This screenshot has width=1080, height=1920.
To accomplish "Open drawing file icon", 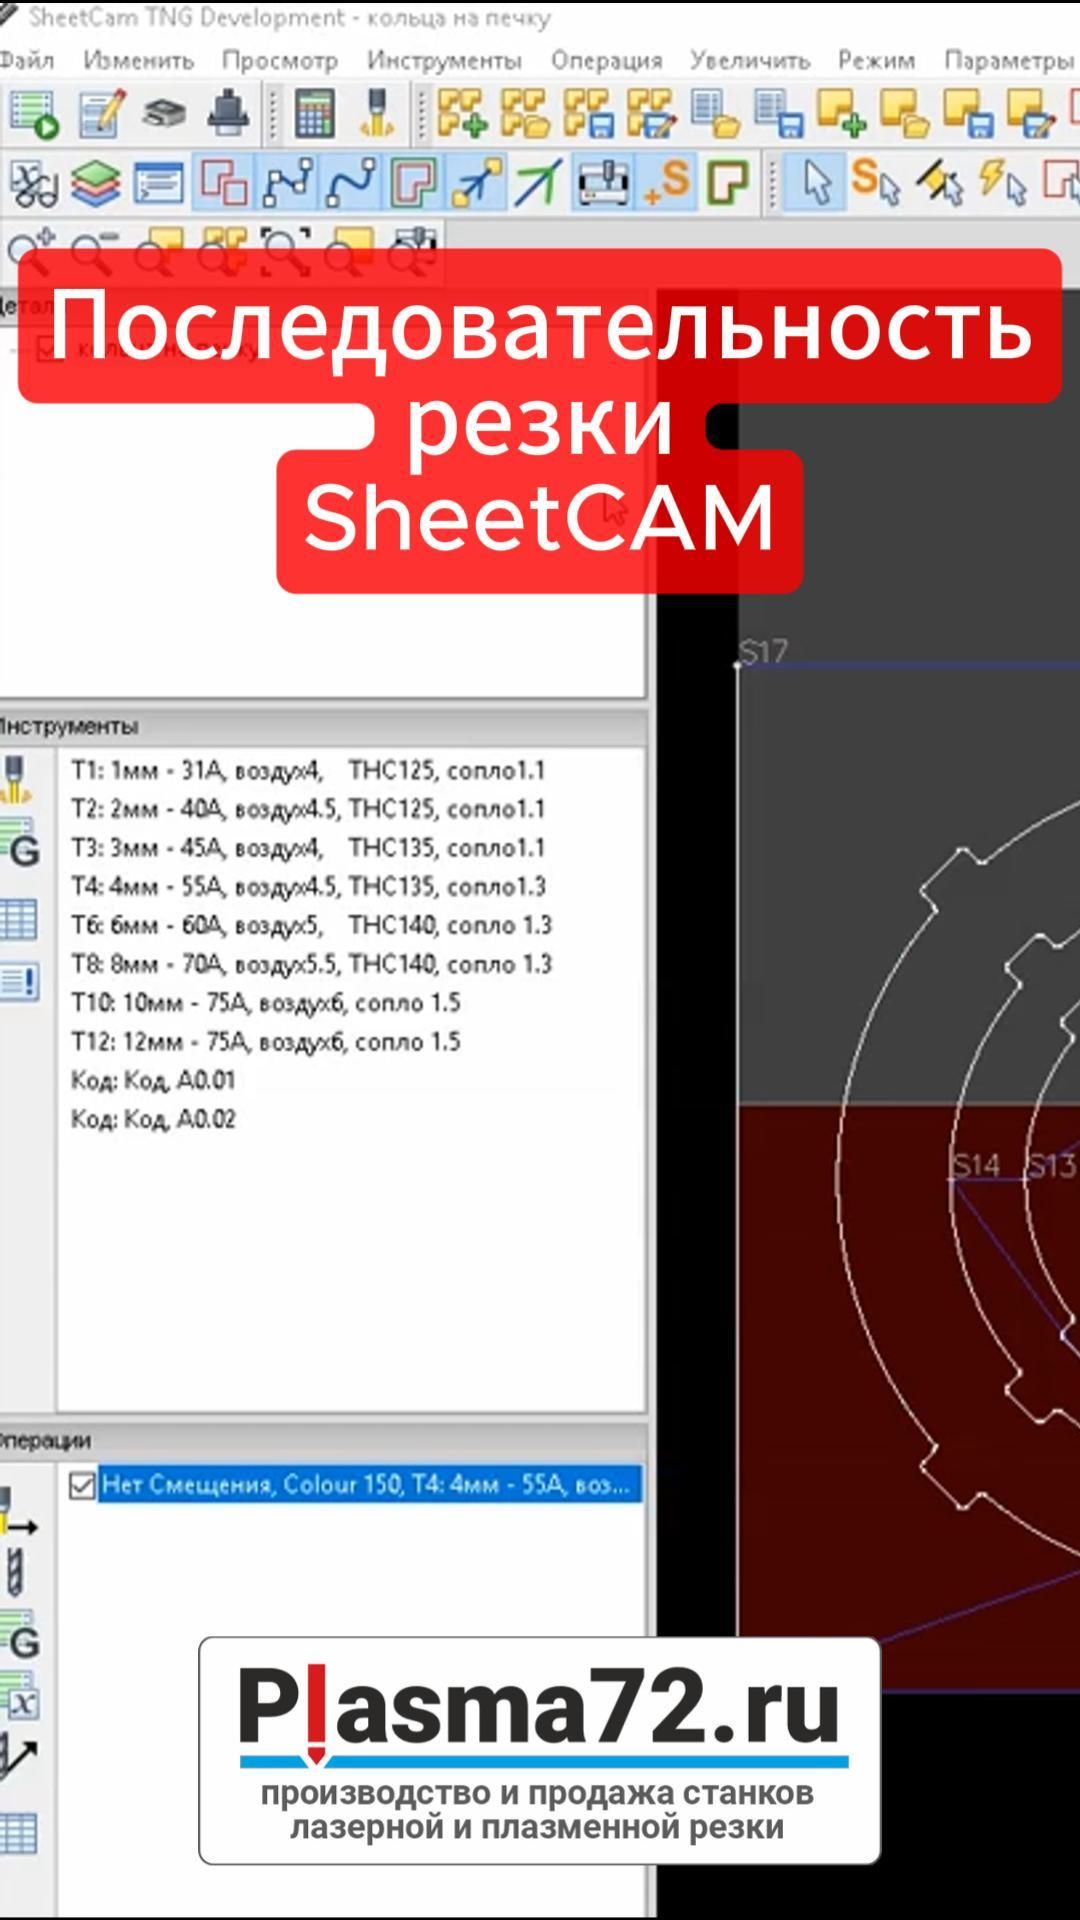I will (715, 115).
